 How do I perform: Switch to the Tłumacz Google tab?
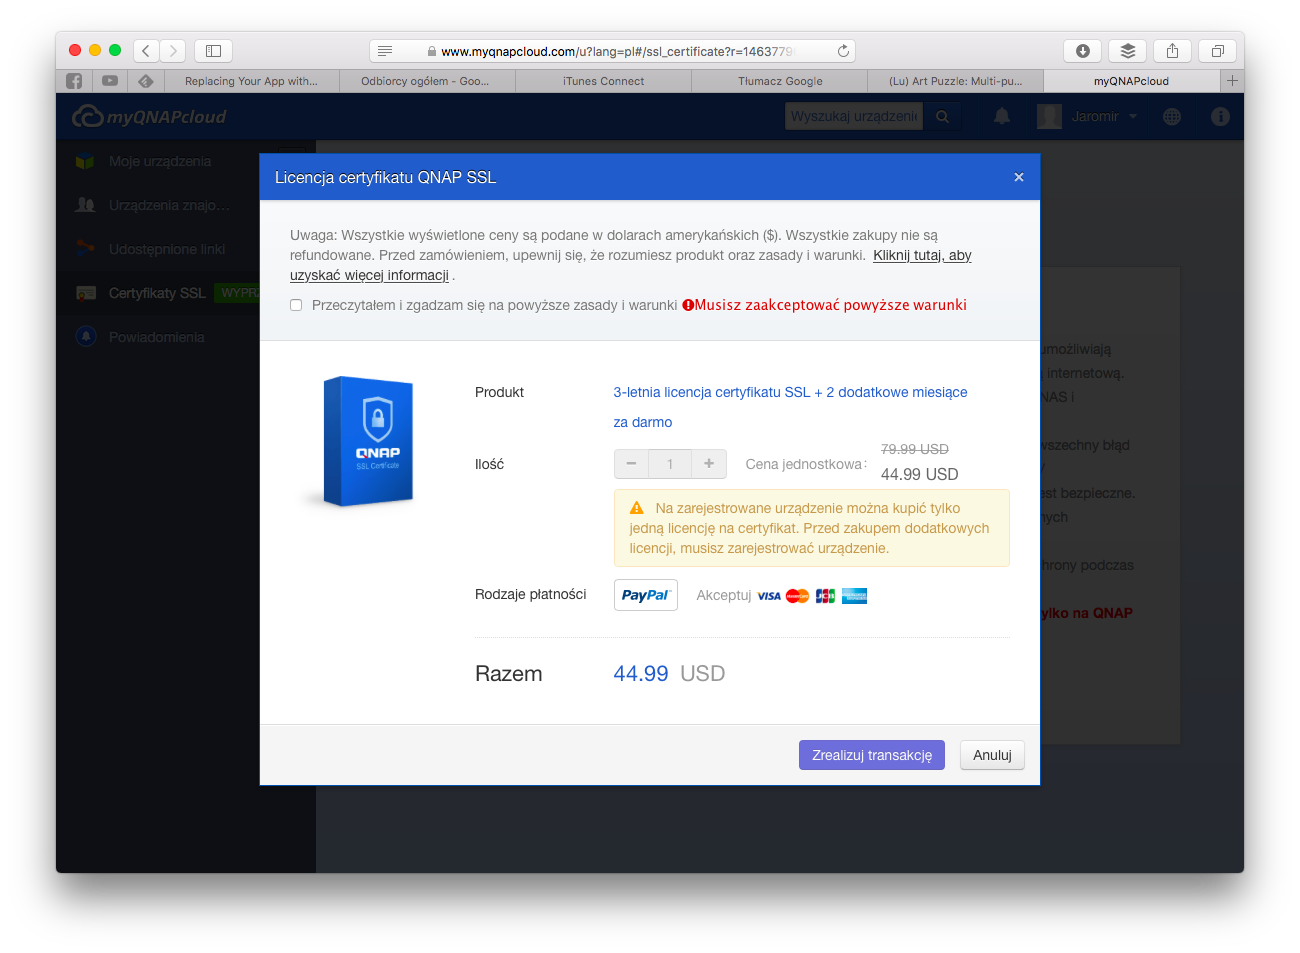780,81
